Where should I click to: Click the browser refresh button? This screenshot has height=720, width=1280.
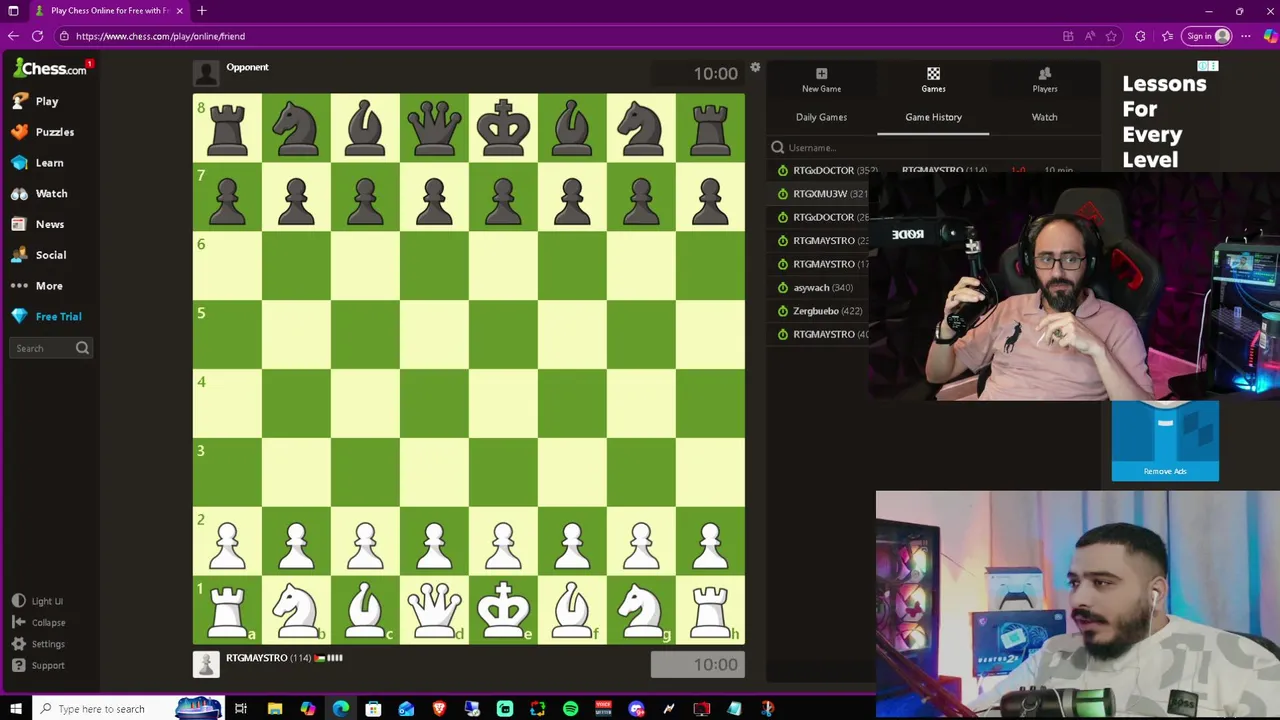coord(37,36)
